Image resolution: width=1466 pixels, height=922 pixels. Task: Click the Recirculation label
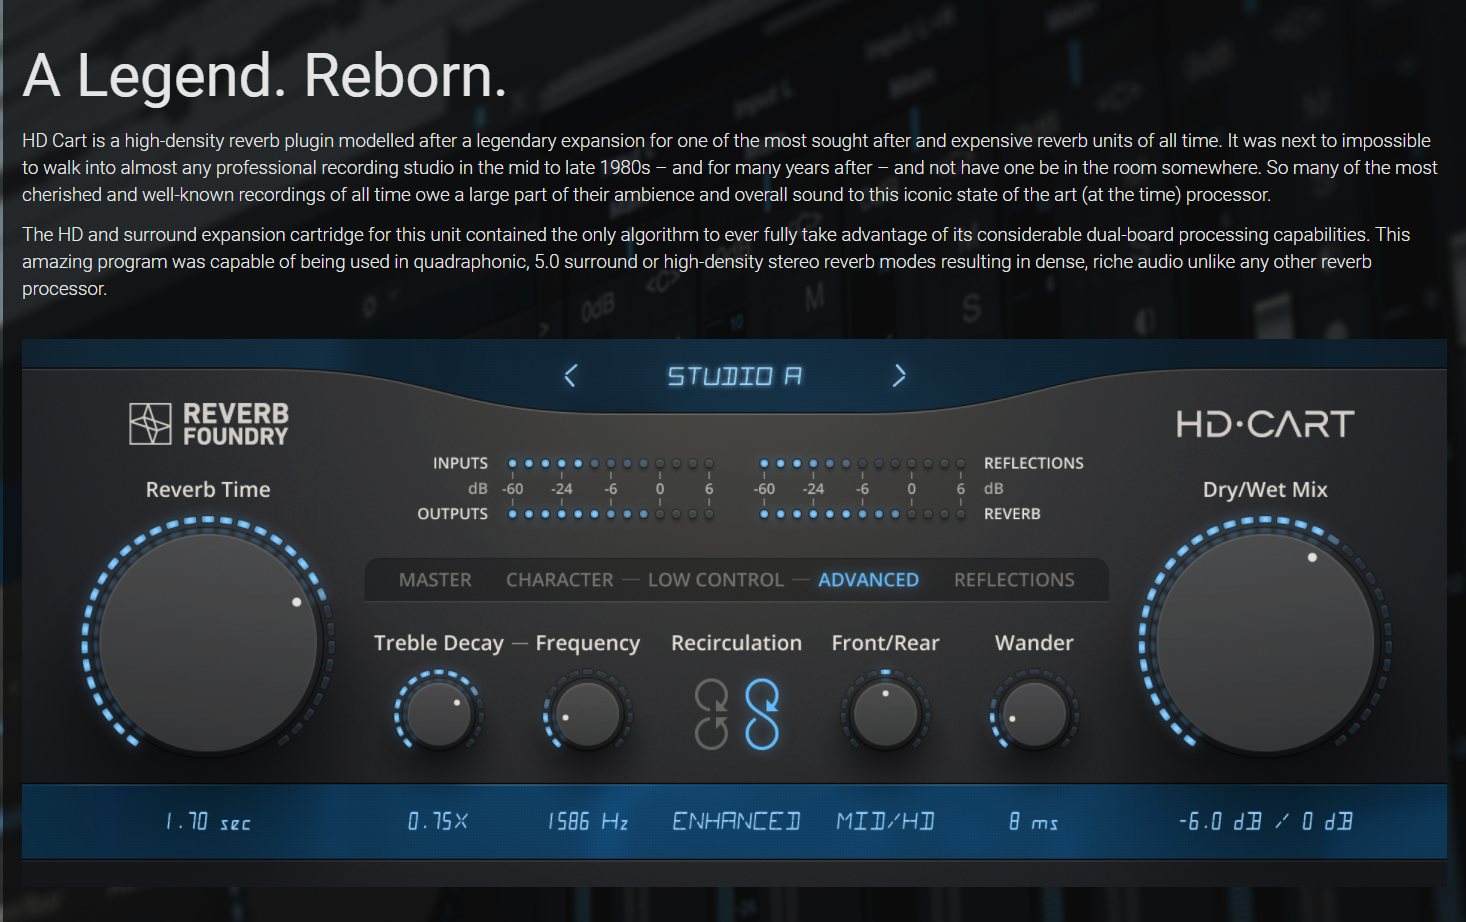736,643
